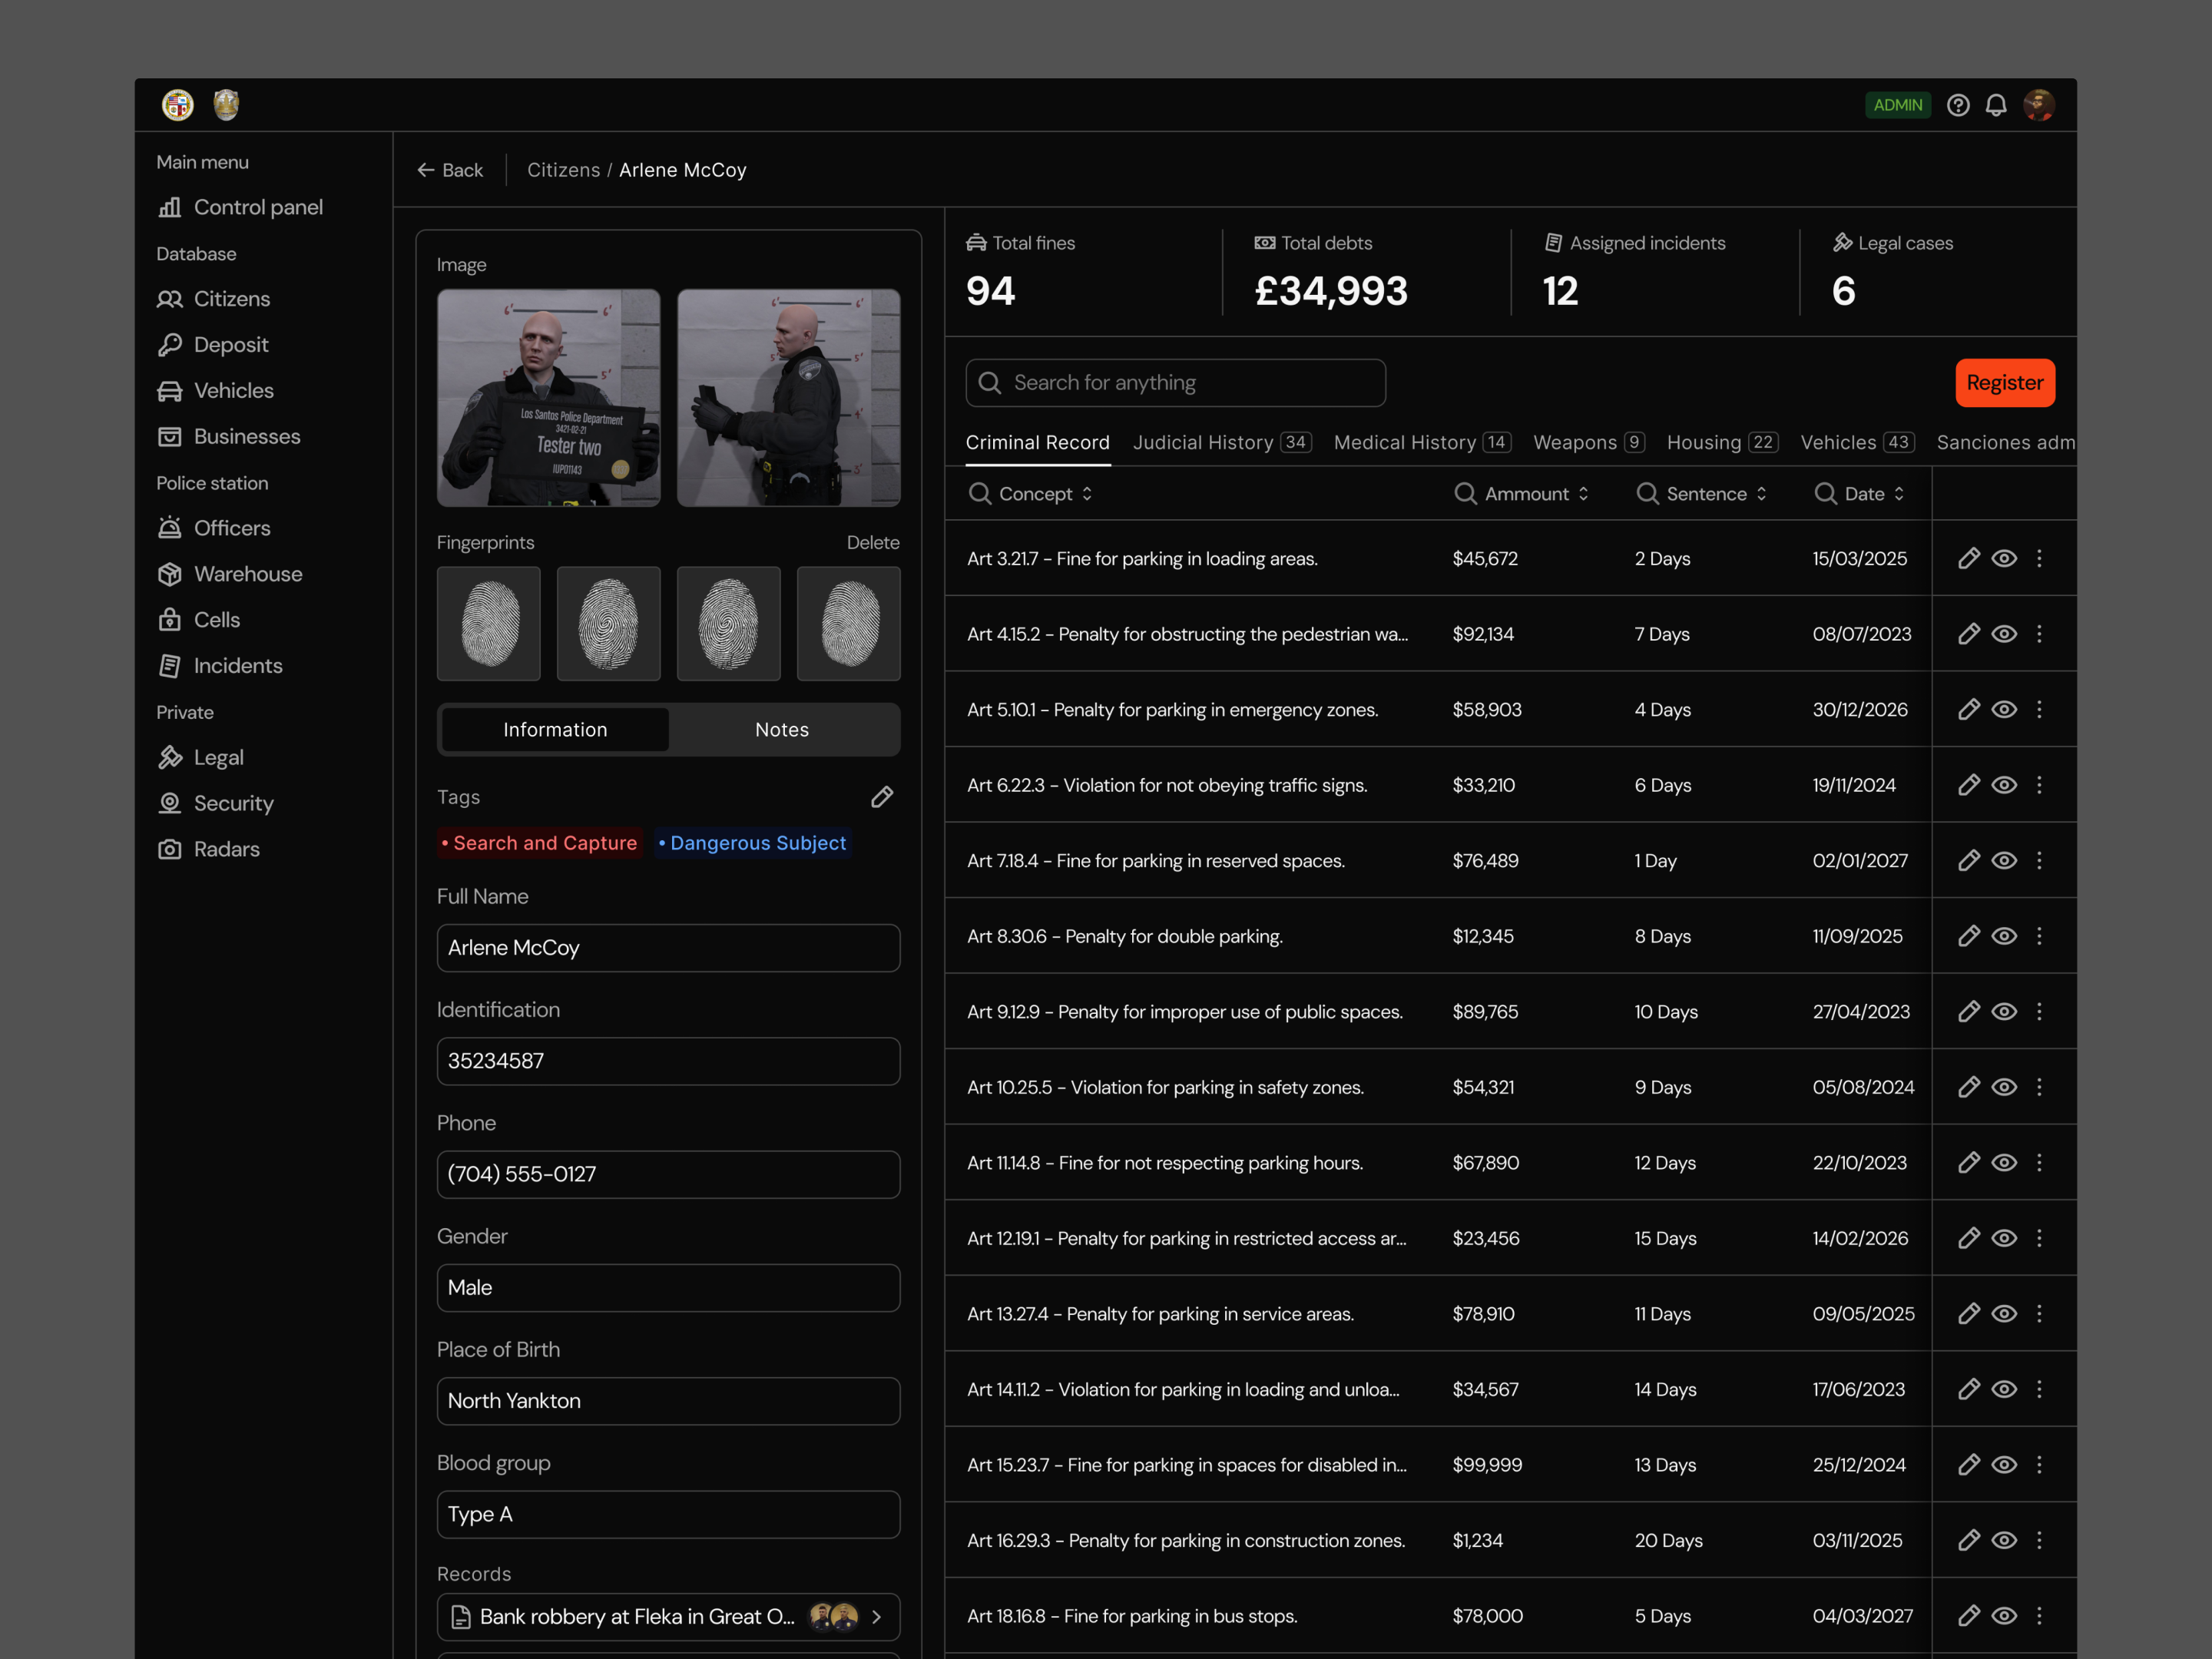Edit the Art 3.21.7 loading areas record
Screen dimensions: 2212x1659
(1968, 558)
